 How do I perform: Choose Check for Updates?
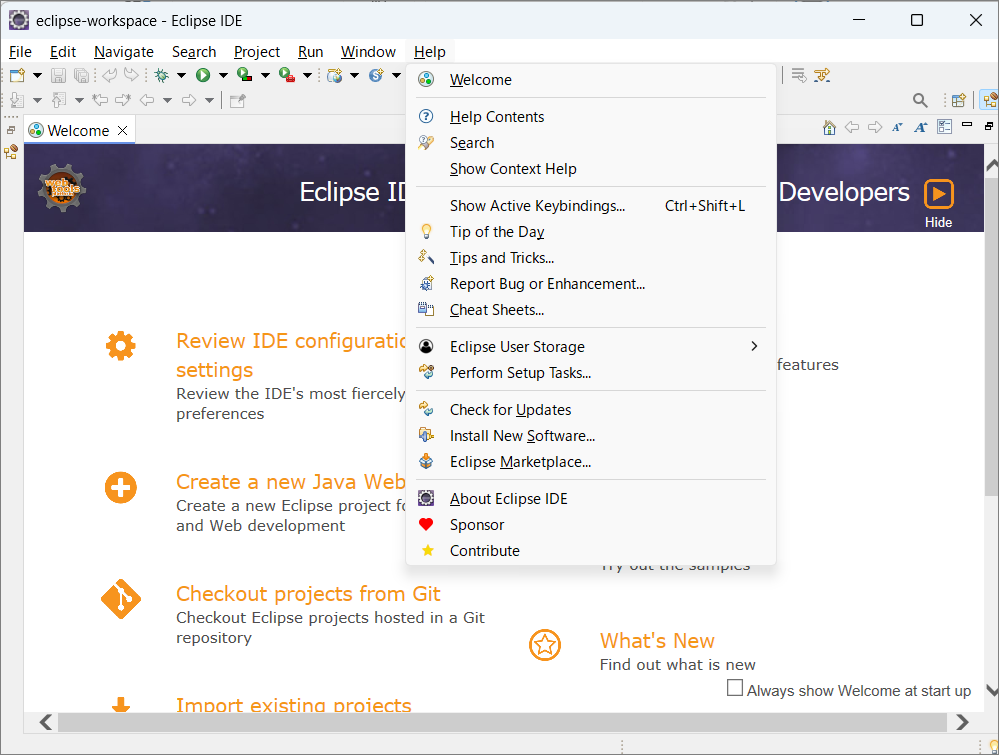(x=591, y=410)
